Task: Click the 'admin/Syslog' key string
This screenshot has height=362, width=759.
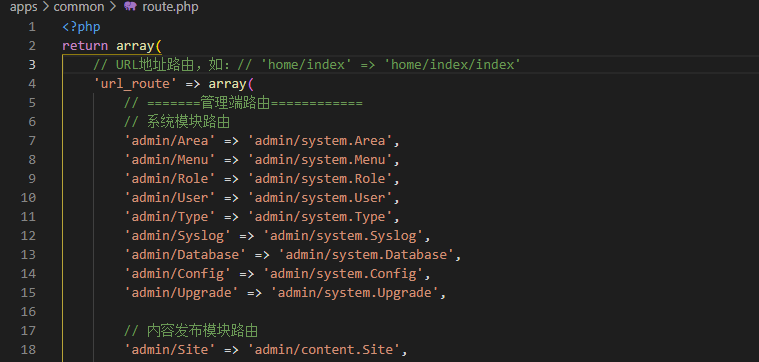Action: point(178,236)
